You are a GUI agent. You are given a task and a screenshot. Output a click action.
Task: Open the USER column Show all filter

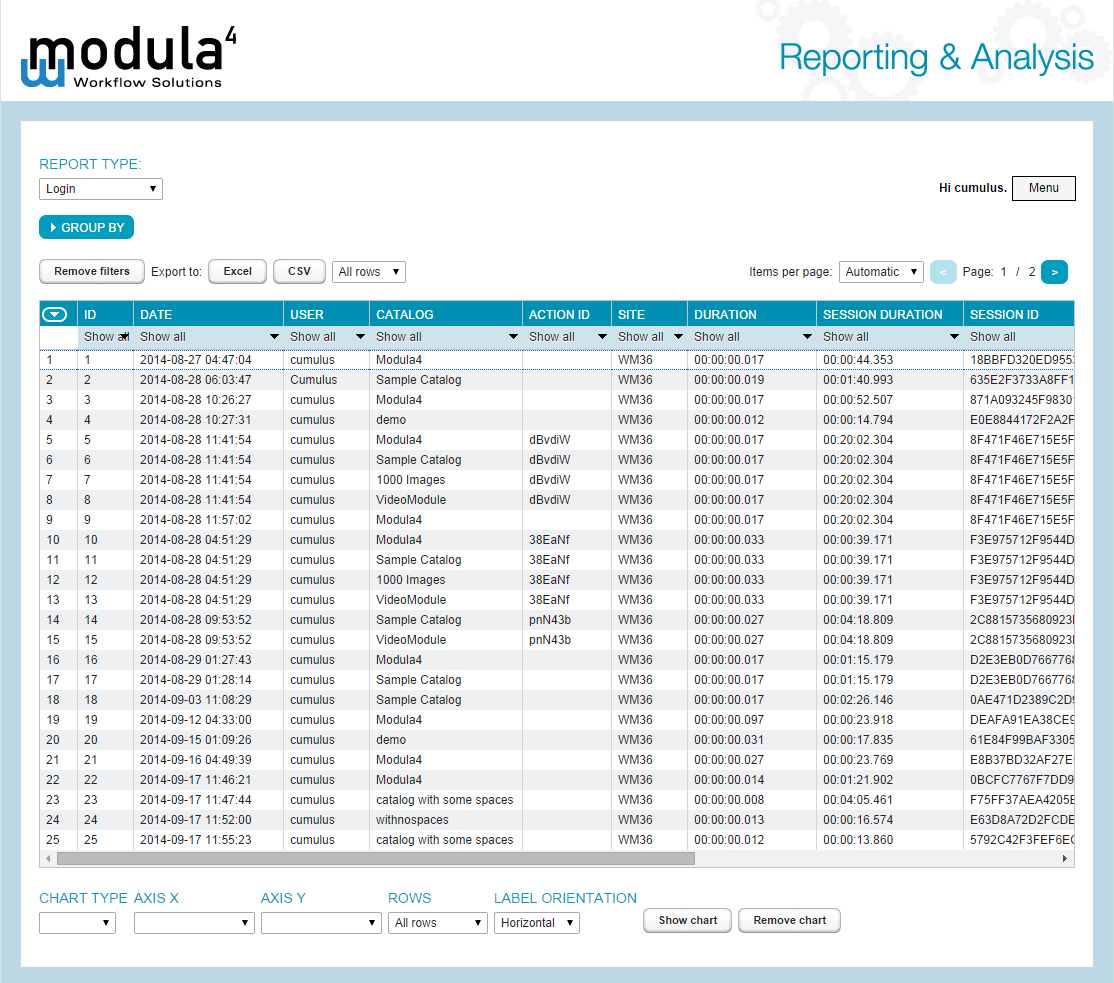tap(326, 337)
